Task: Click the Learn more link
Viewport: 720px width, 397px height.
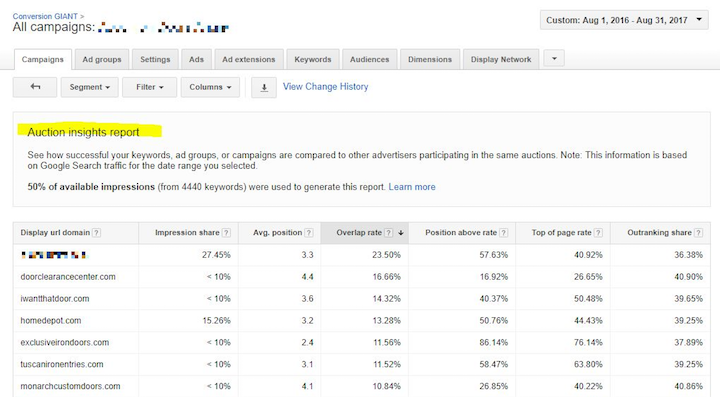Action: pos(412,187)
